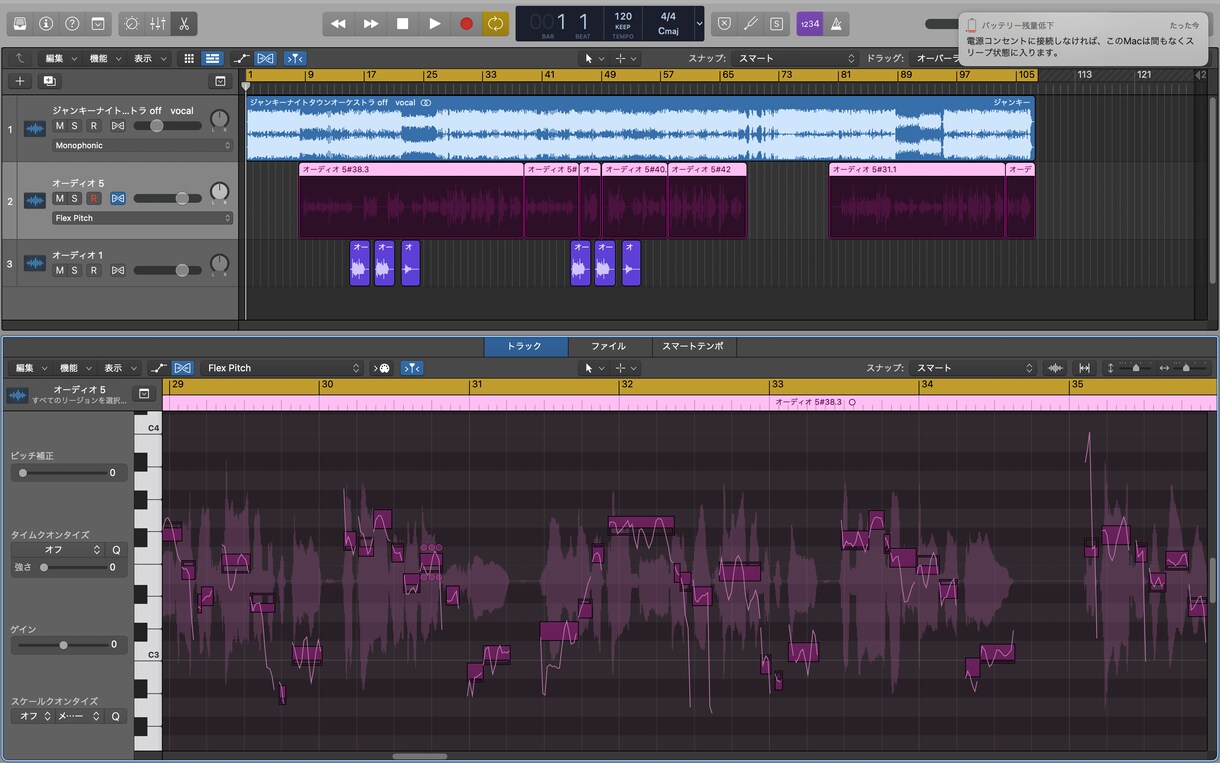Open the tracks area スナップ スマート dropdown
Image resolution: width=1220 pixels, height=763 pixels.
(x=795, y=59)
